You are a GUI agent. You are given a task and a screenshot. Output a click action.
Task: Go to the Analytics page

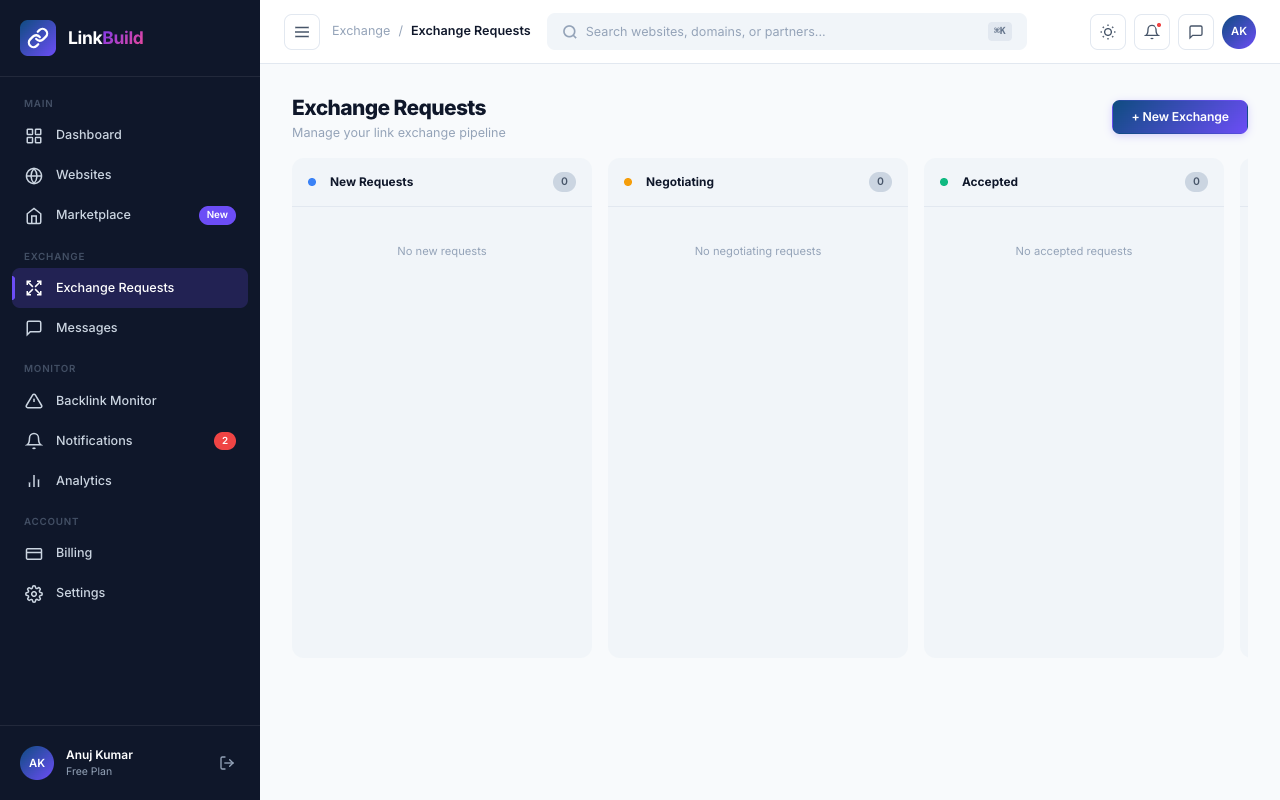click(x=130, y=481)
